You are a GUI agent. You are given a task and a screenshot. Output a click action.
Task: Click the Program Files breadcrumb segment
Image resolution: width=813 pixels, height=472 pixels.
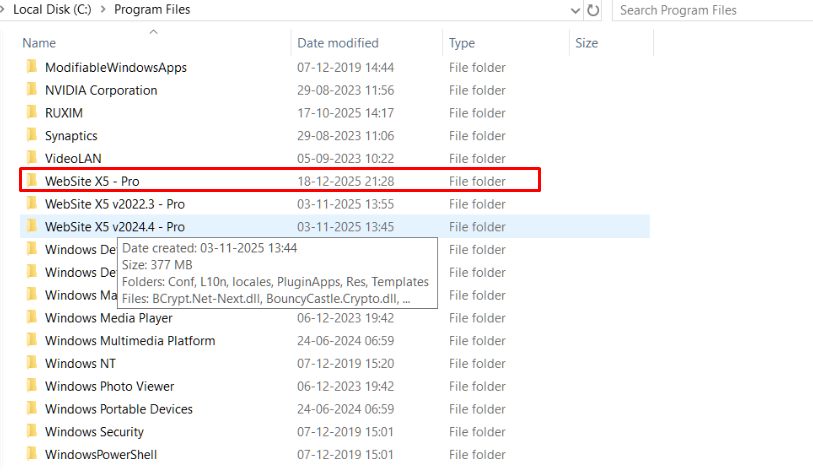tap(152, 10)
